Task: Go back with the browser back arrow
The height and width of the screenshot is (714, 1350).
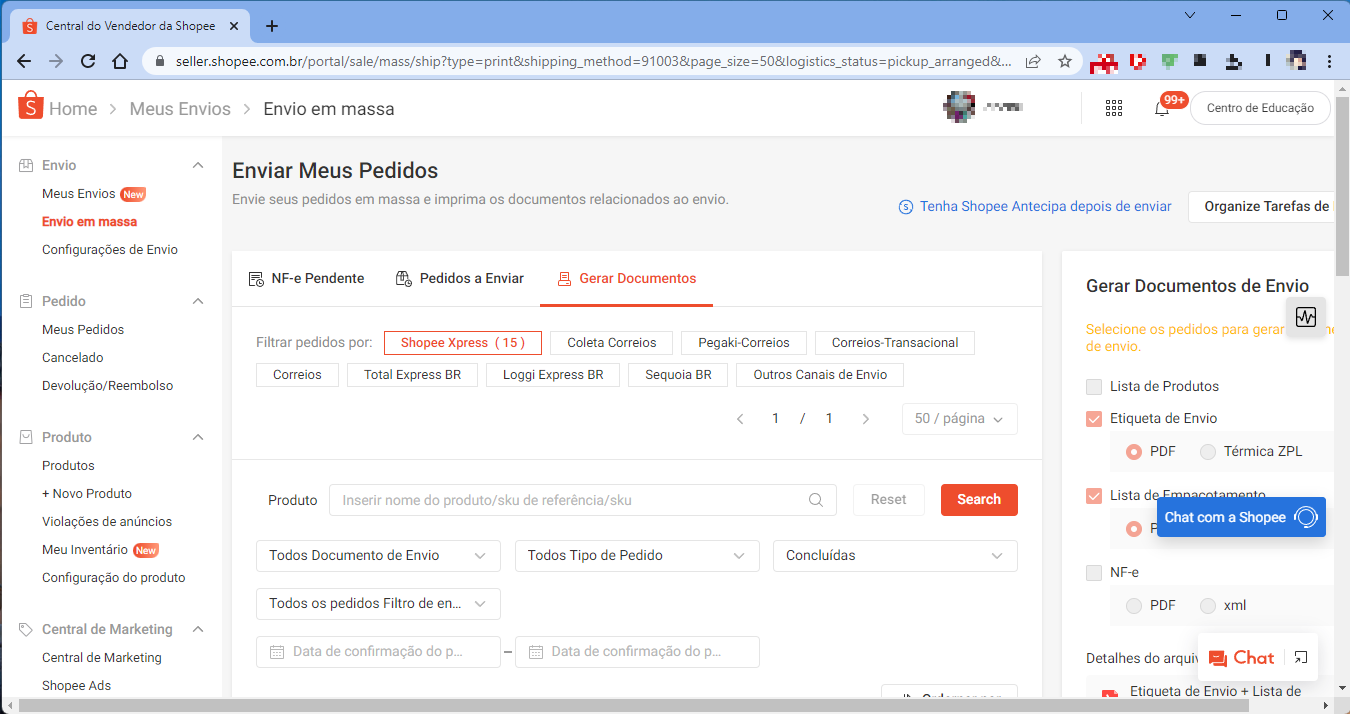Action: [x=24, y=61]
